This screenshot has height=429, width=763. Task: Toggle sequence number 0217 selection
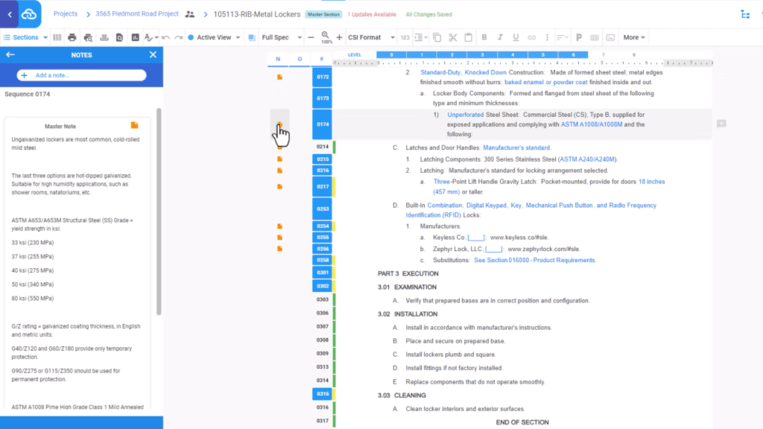322,187
